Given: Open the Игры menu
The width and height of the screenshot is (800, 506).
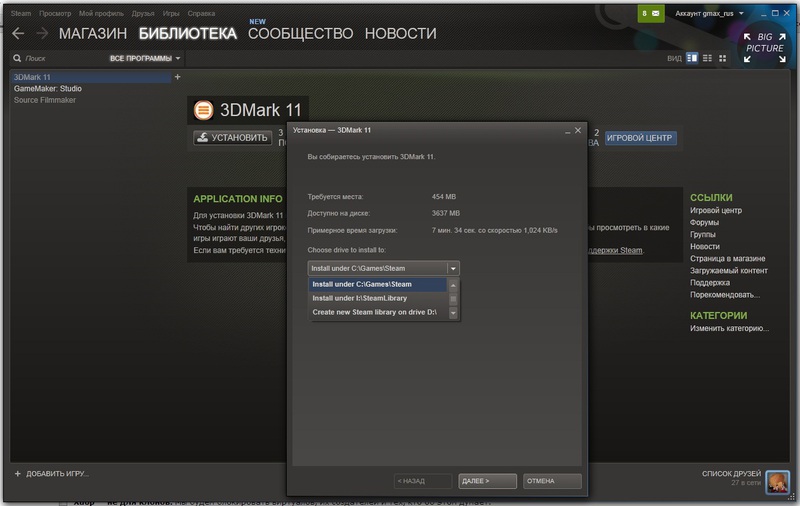Looking at the screenshot, I should tap(171, 13).
